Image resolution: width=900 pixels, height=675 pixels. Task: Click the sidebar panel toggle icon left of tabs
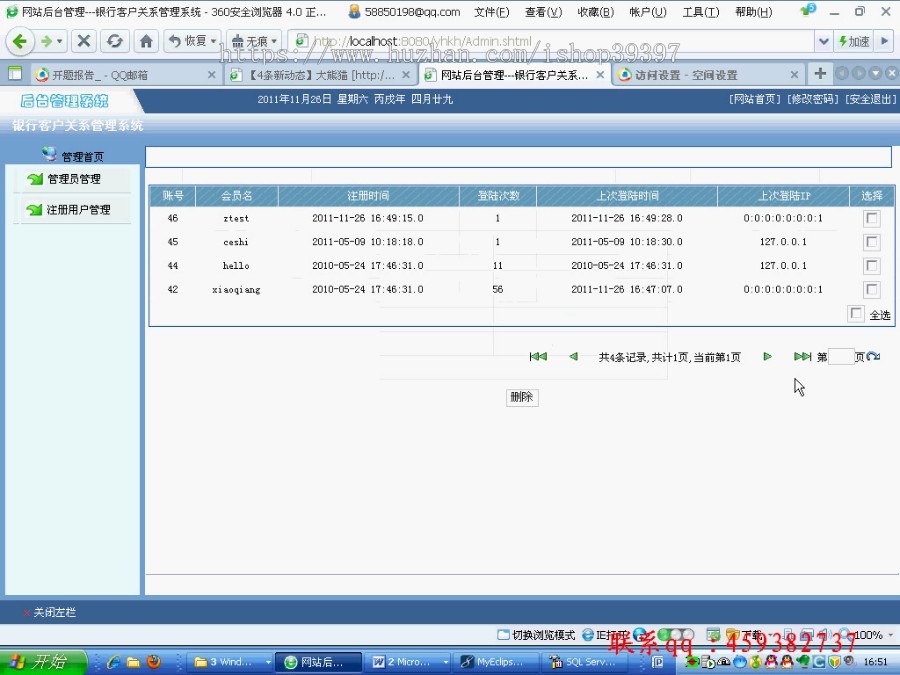(x=15, y=73)
